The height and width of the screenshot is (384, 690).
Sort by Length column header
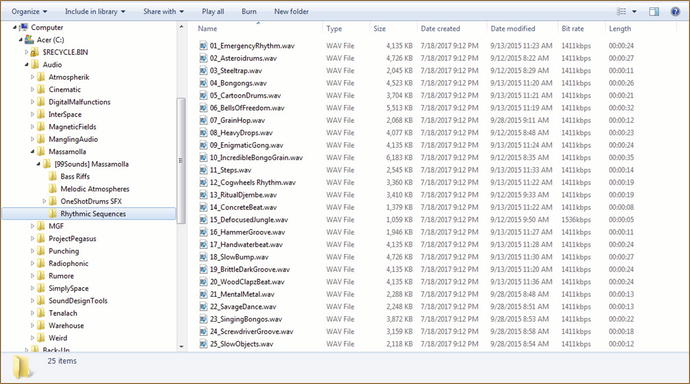(620, 29)
